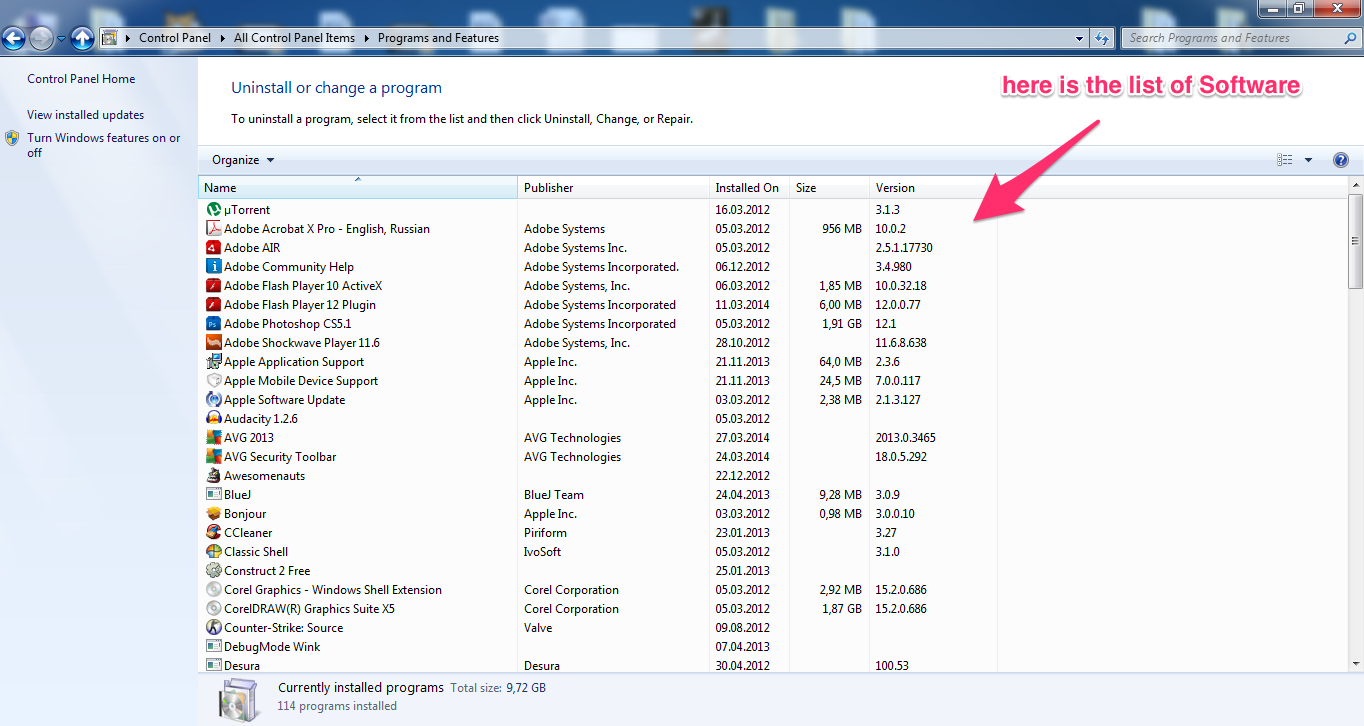The height and width of the screenshot is (726, 1364).
Task: Open the address bar history dropdown
Action: tap(1080, 38)
